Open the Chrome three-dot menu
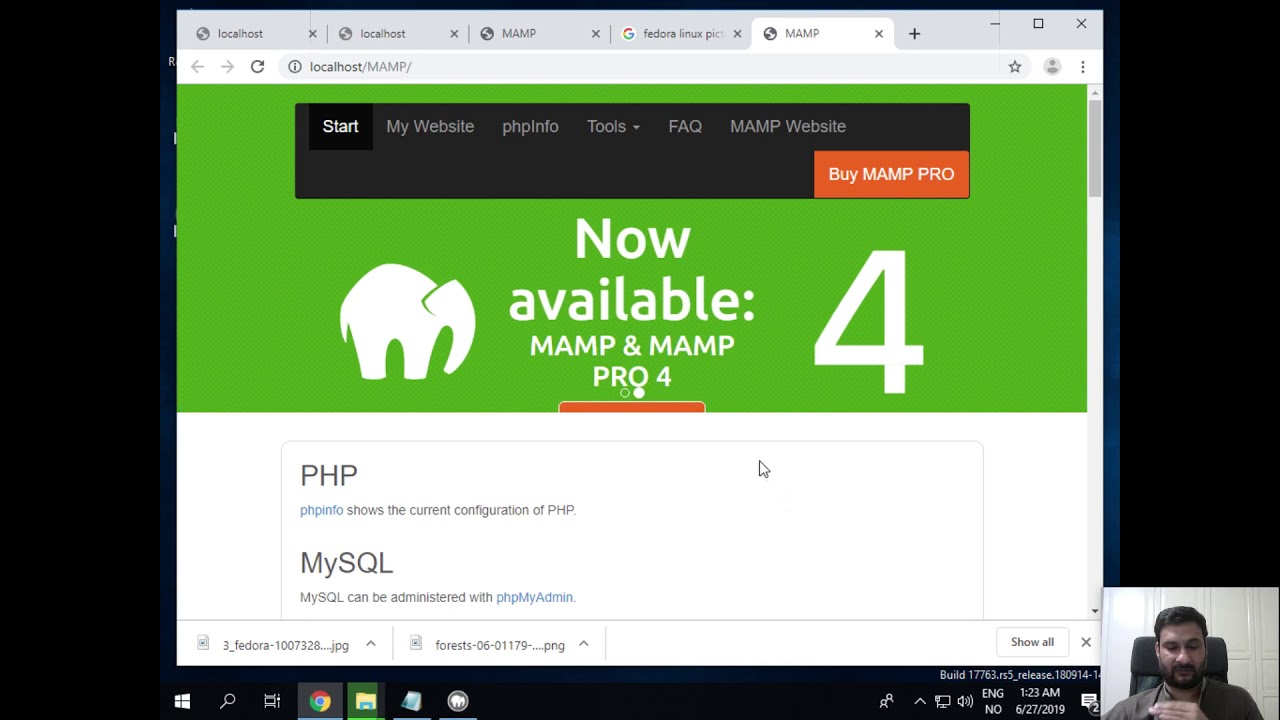This screenshot has width=1280, height=720. (x=1082, y=66)
